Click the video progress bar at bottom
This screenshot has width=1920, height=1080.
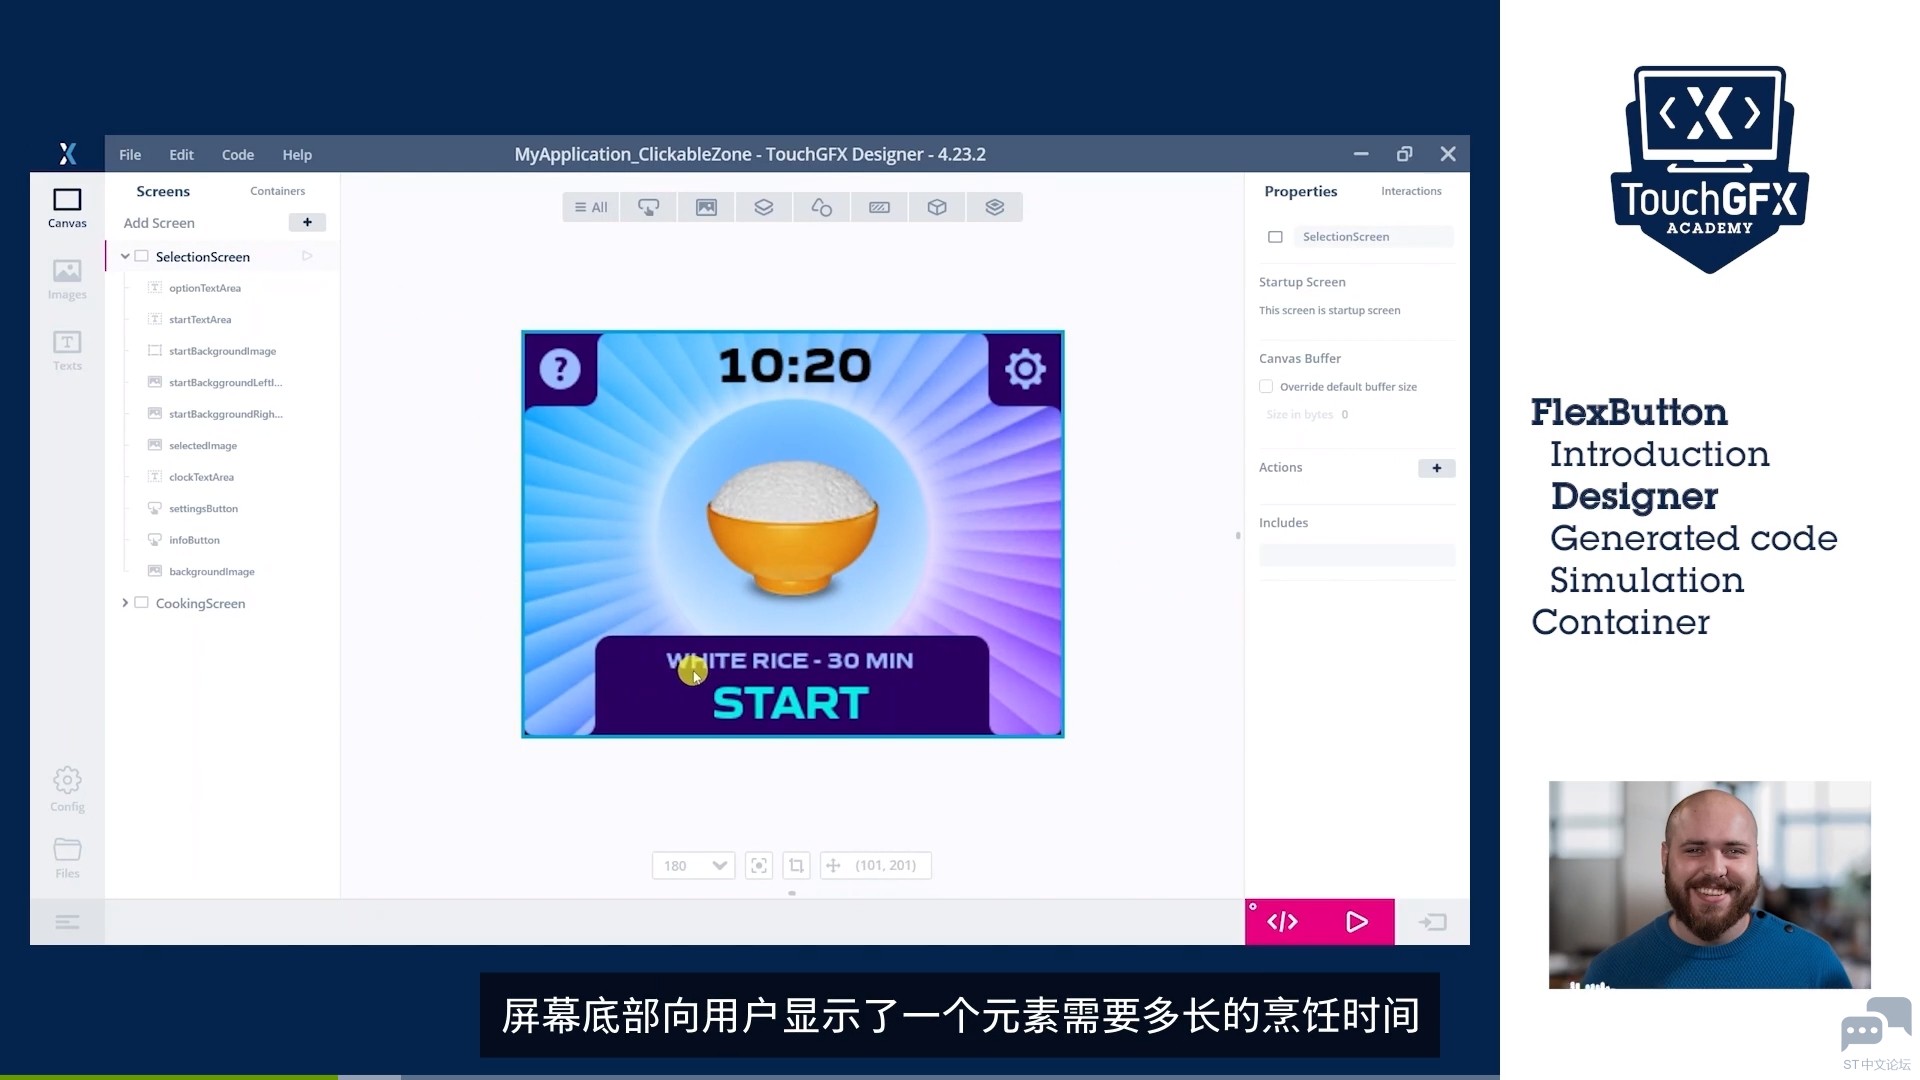point(750,1076)
